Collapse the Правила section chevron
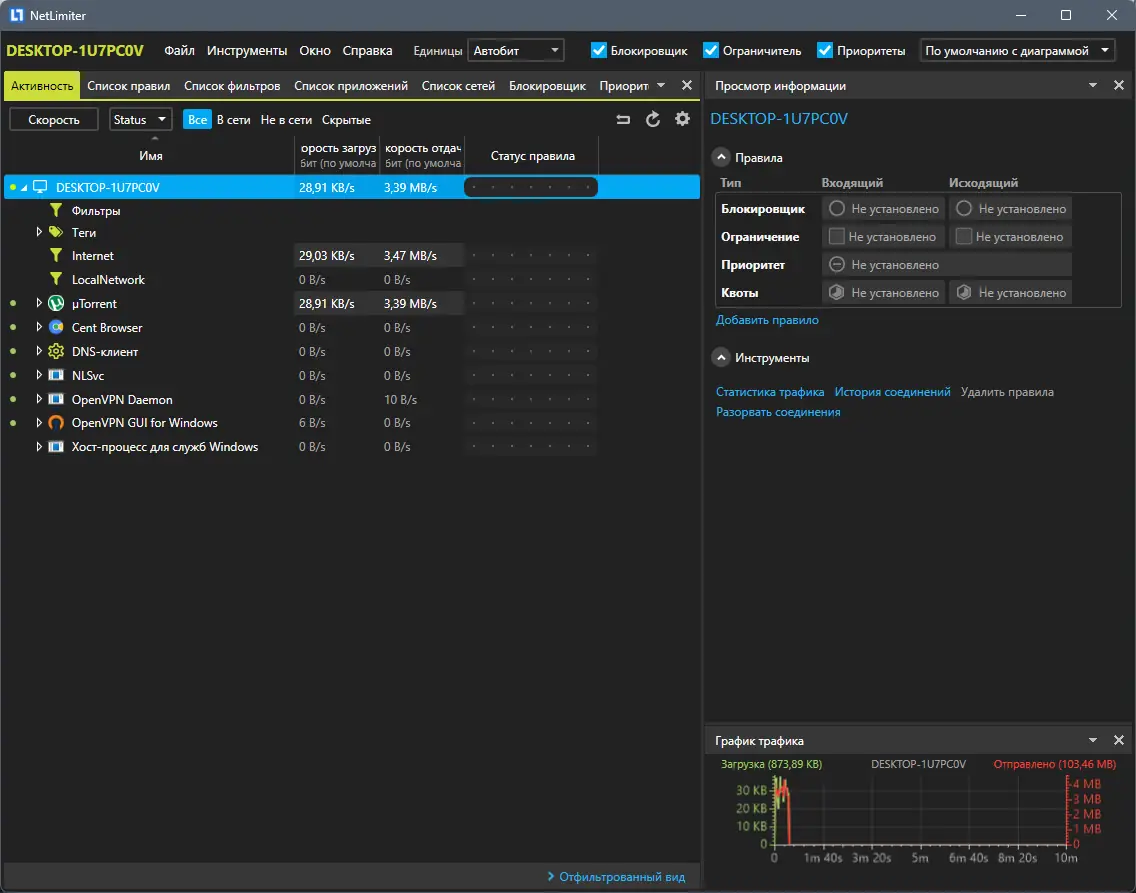The width and height of the screenshot is (1136, 893). point(721,157)
